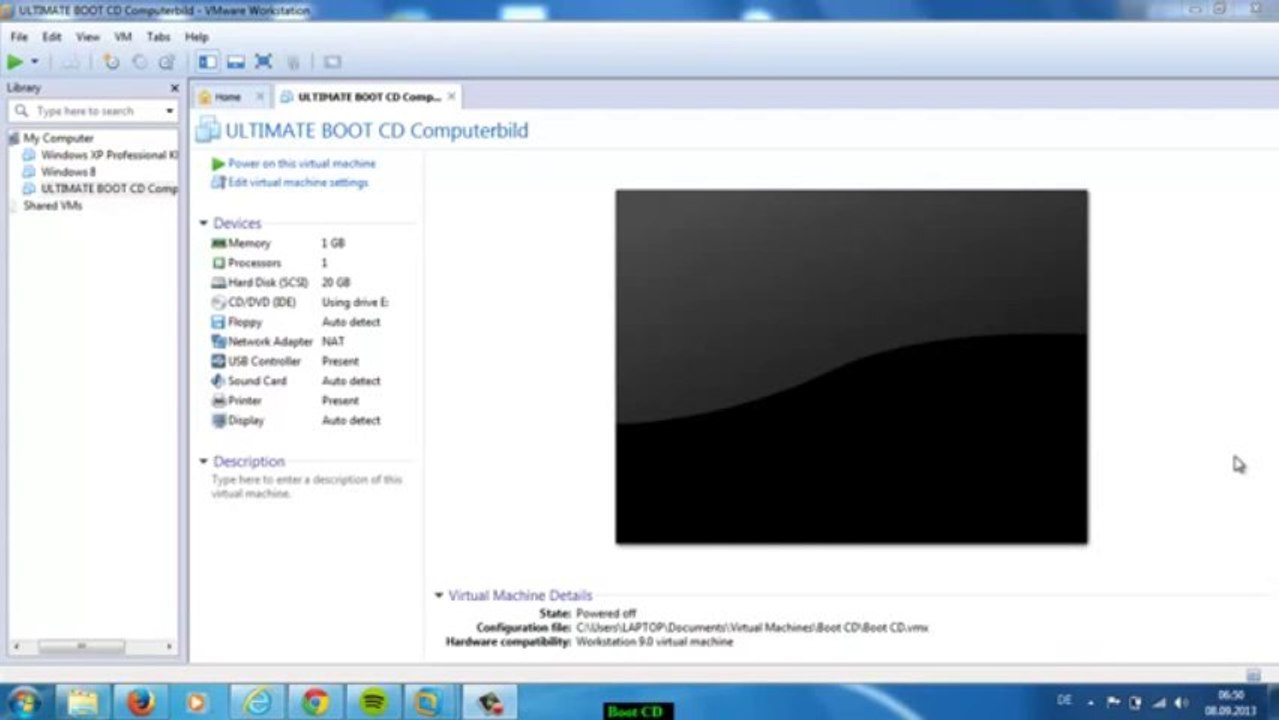The width and height of the screenshot is (1279, 720).
Task: Click the Floppy device icon
Action: [219, 322]
